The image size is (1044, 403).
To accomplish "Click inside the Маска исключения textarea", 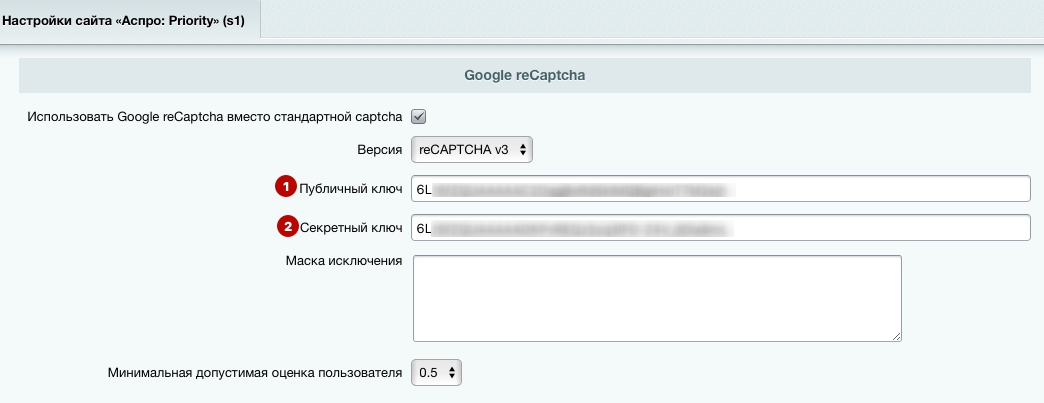I will point(657,298).
